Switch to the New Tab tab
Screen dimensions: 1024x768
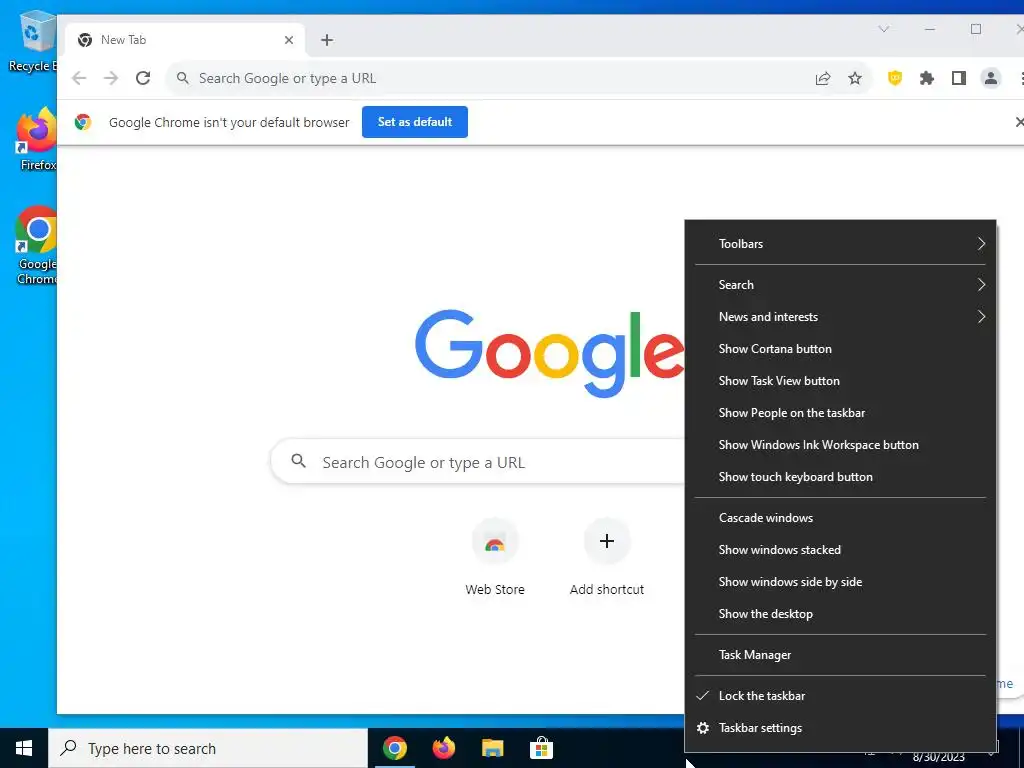tap(185, 40)
